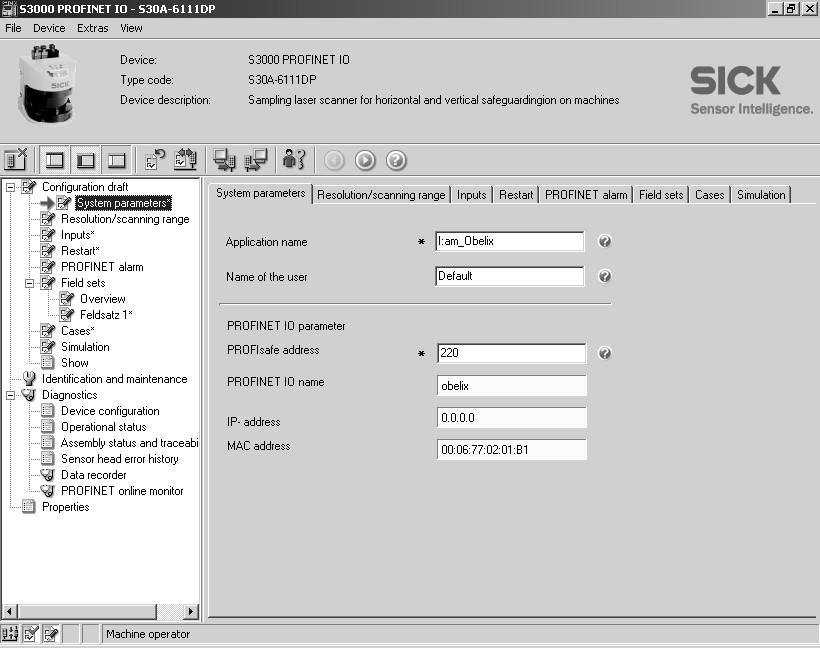Select Assembly status and traceability item
This screenshot has height=648, width=820.
pyautogui.click(x=129, y=443)
